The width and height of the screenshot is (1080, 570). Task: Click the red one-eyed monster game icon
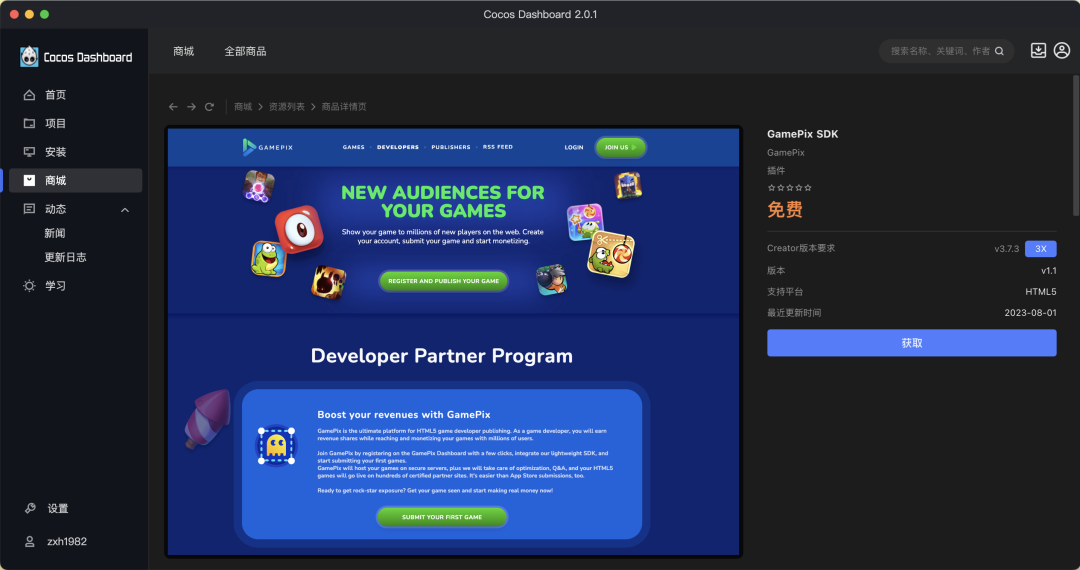coord(300,230)
